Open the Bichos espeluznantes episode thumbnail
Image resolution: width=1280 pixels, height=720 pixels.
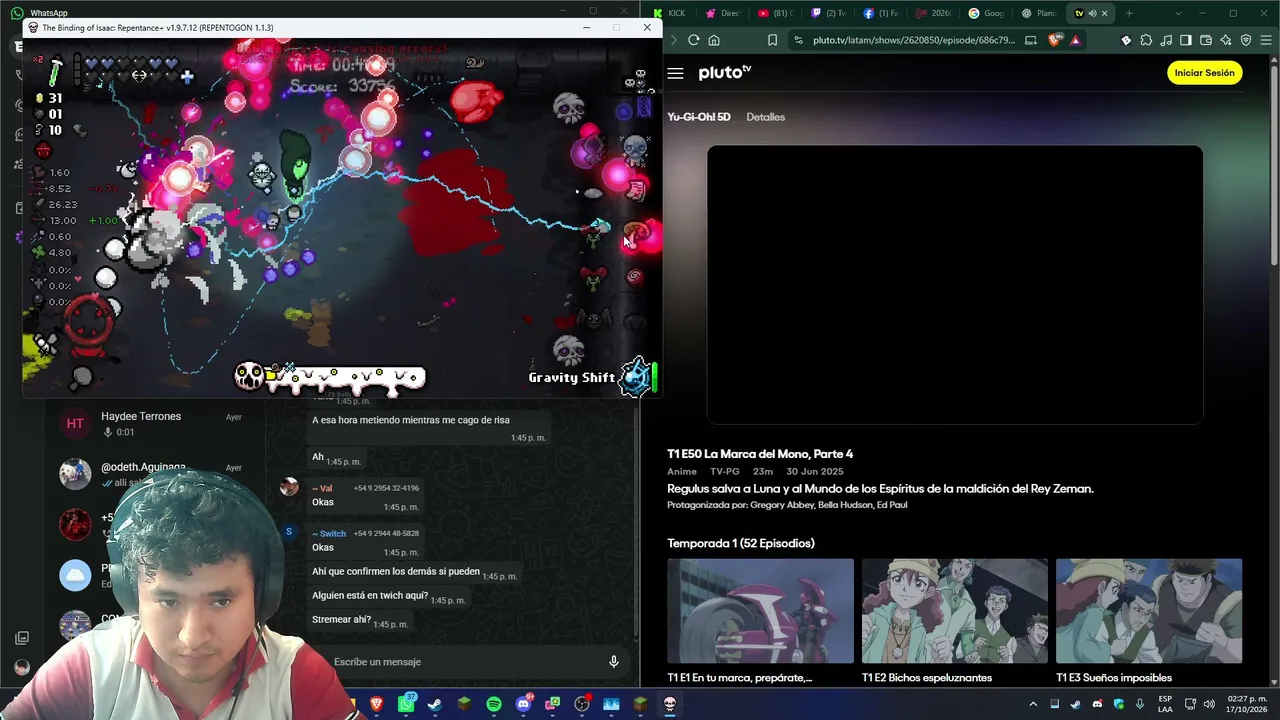pos(955,611)
